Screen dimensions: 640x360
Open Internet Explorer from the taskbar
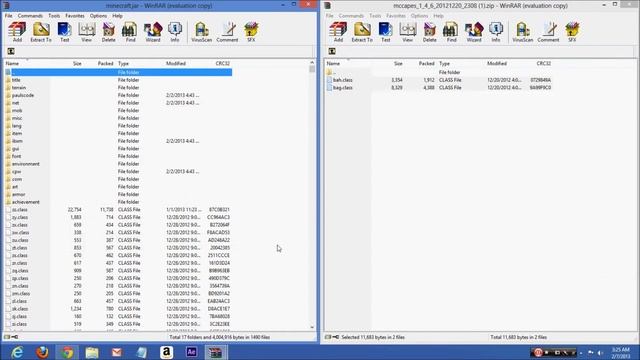17,352
